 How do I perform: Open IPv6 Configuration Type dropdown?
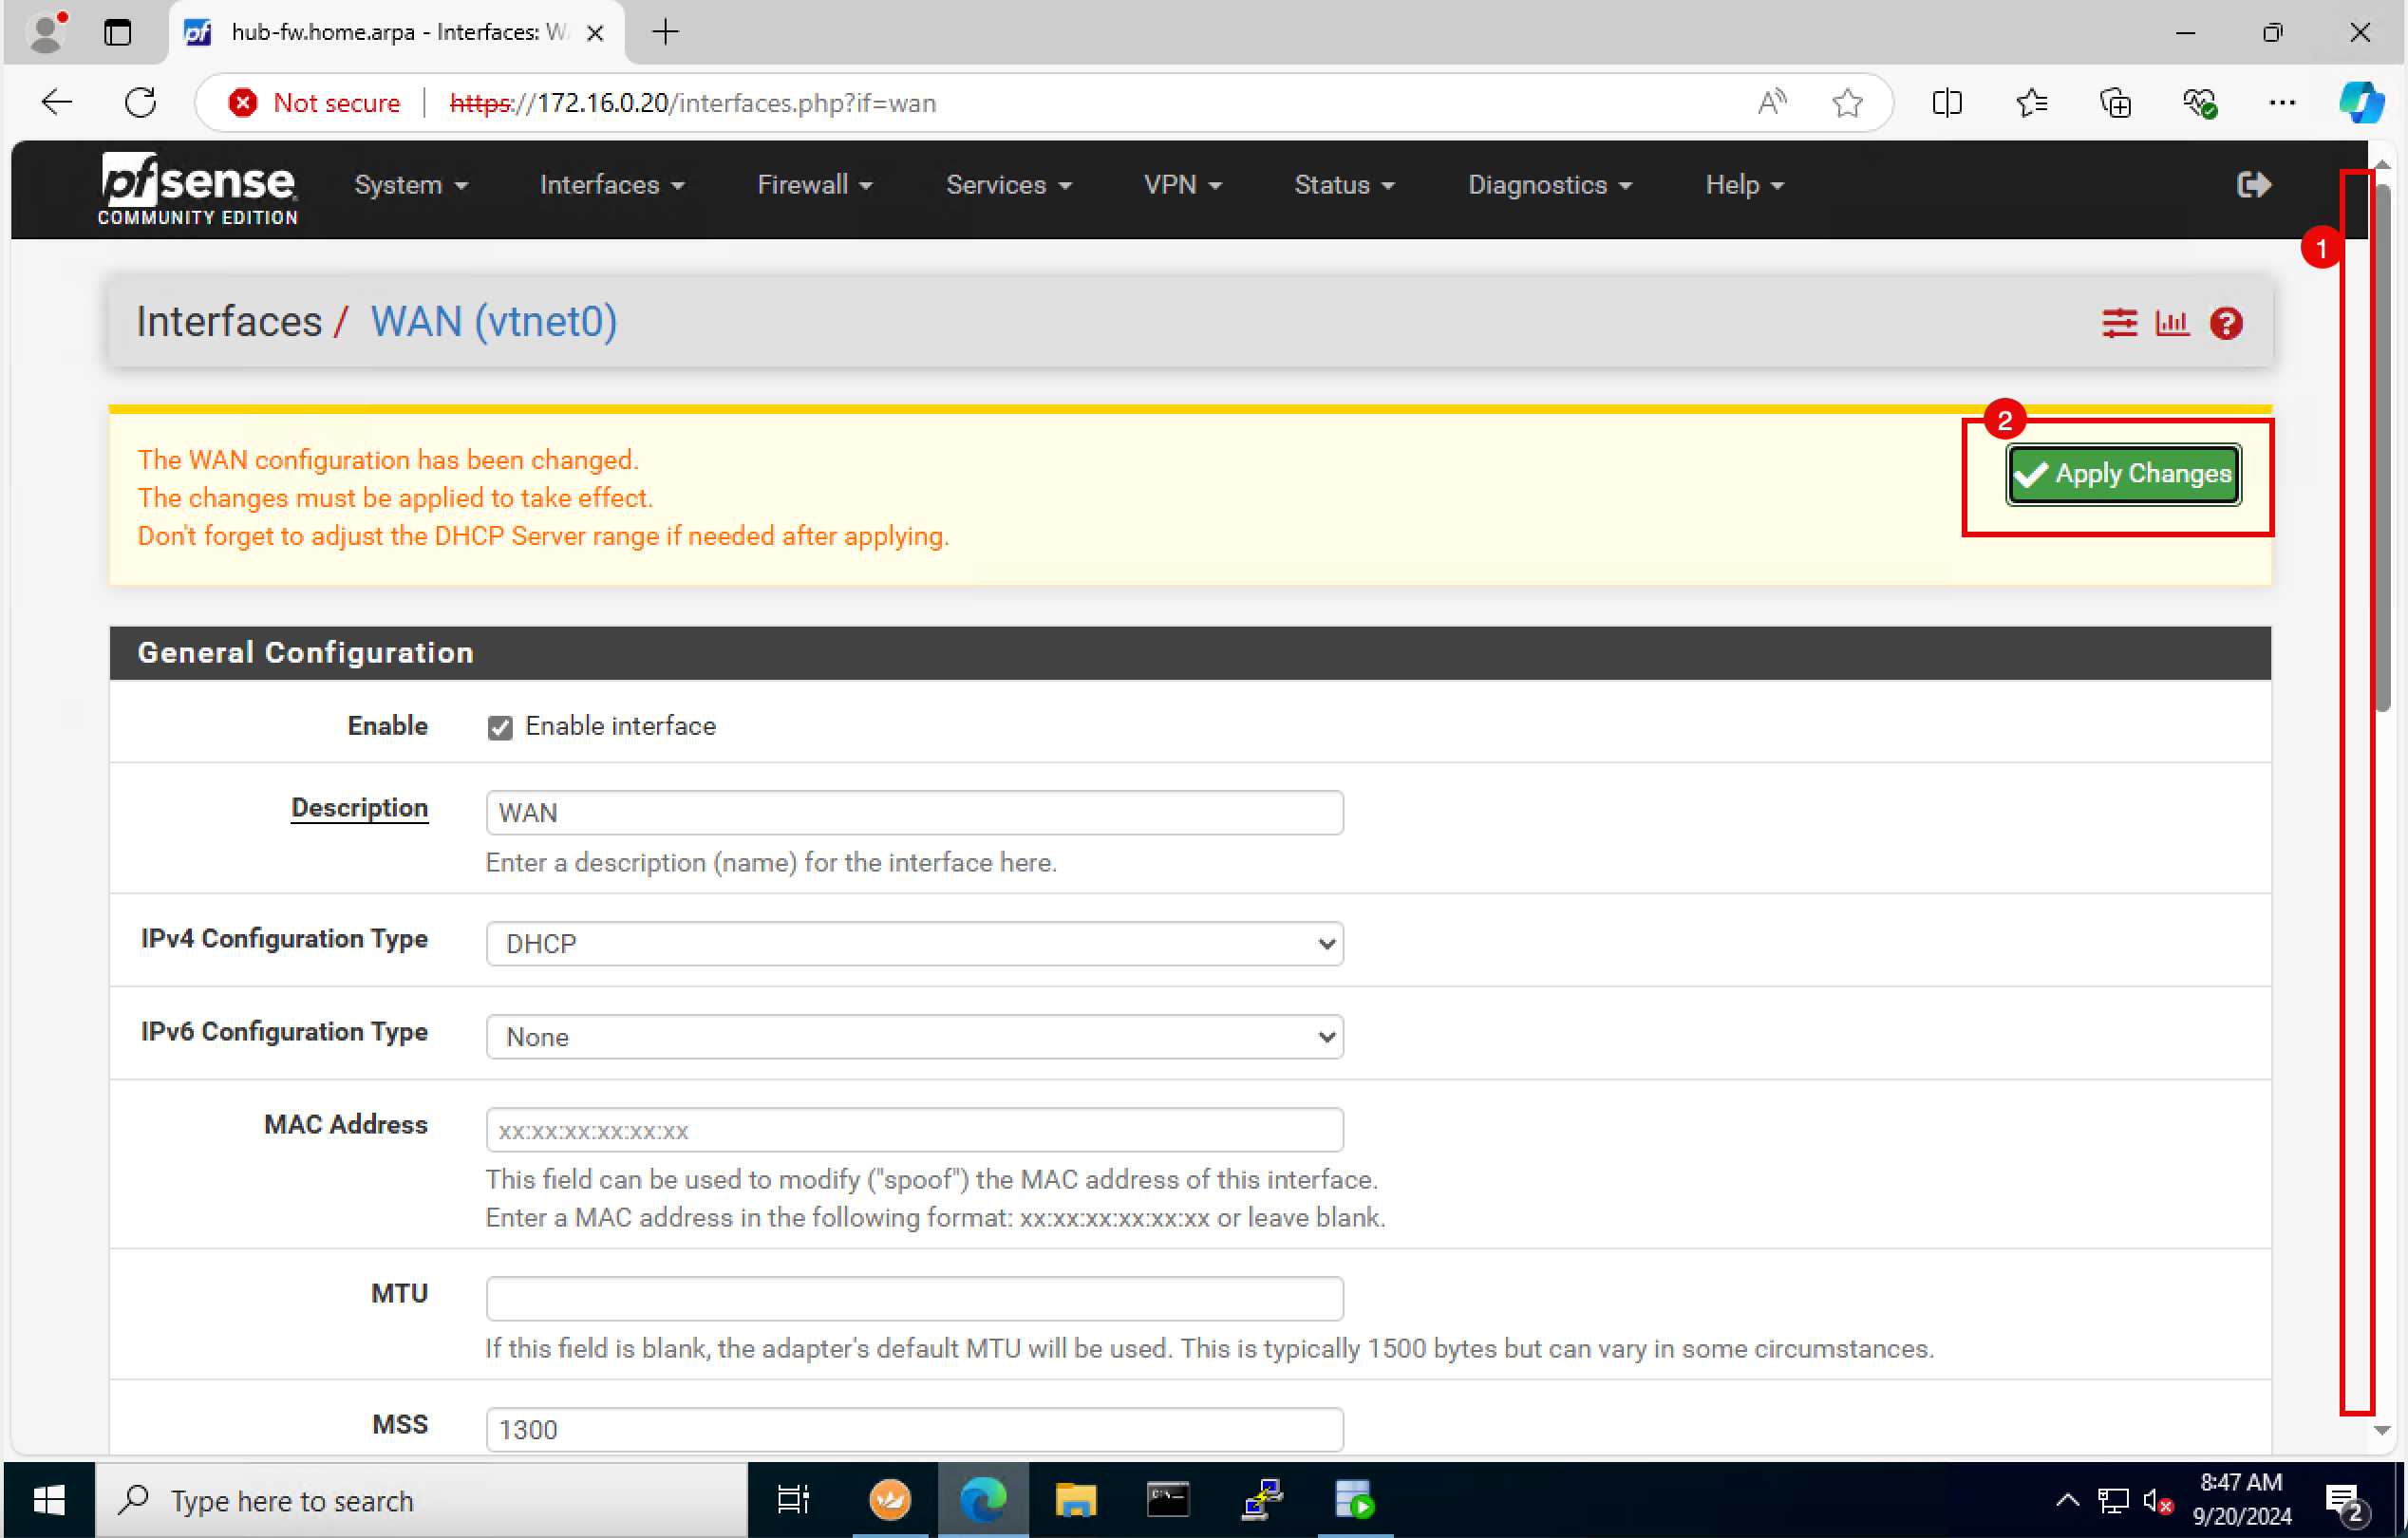click(x=914, y=1037)
